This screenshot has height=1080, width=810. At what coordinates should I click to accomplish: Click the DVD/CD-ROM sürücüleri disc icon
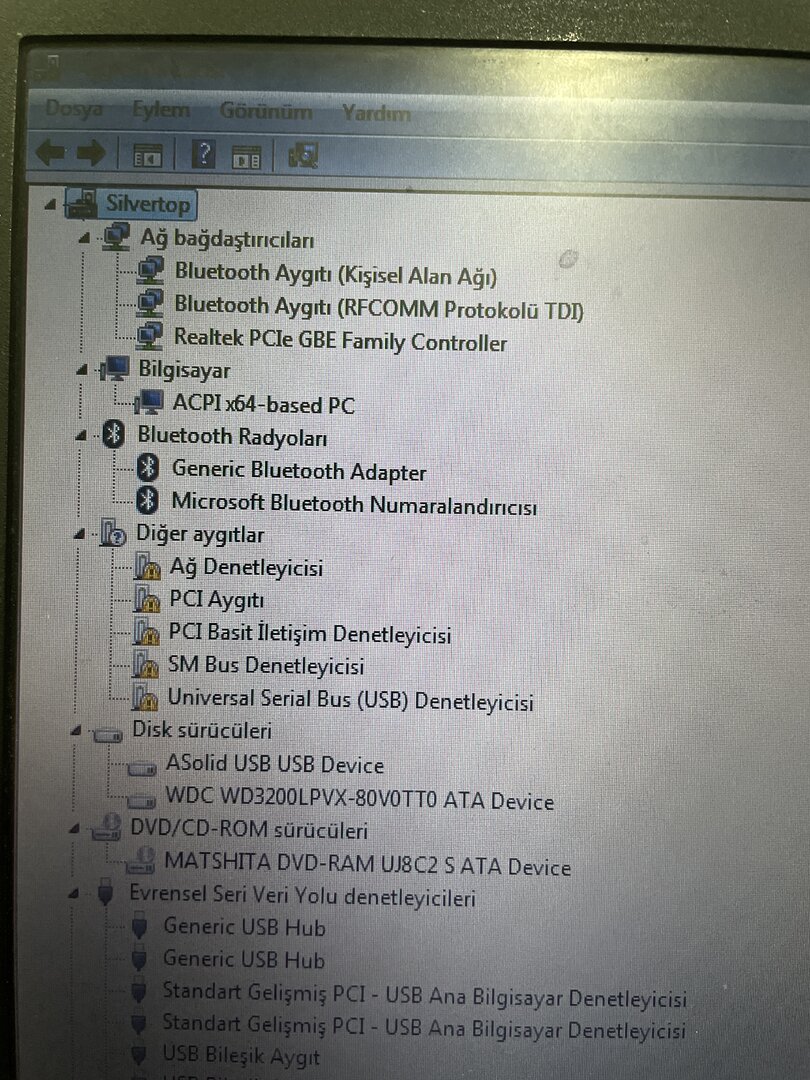click(x=106, y=828)
